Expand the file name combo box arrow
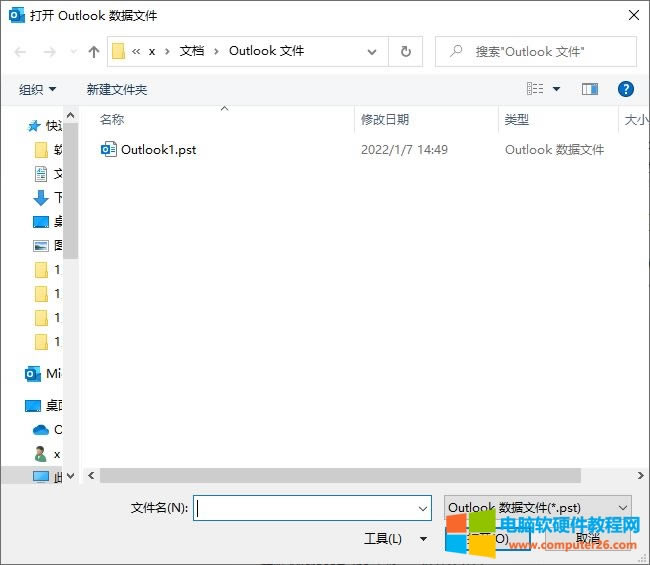This screenshot has height=565, width=650. (x=422, y=508)
